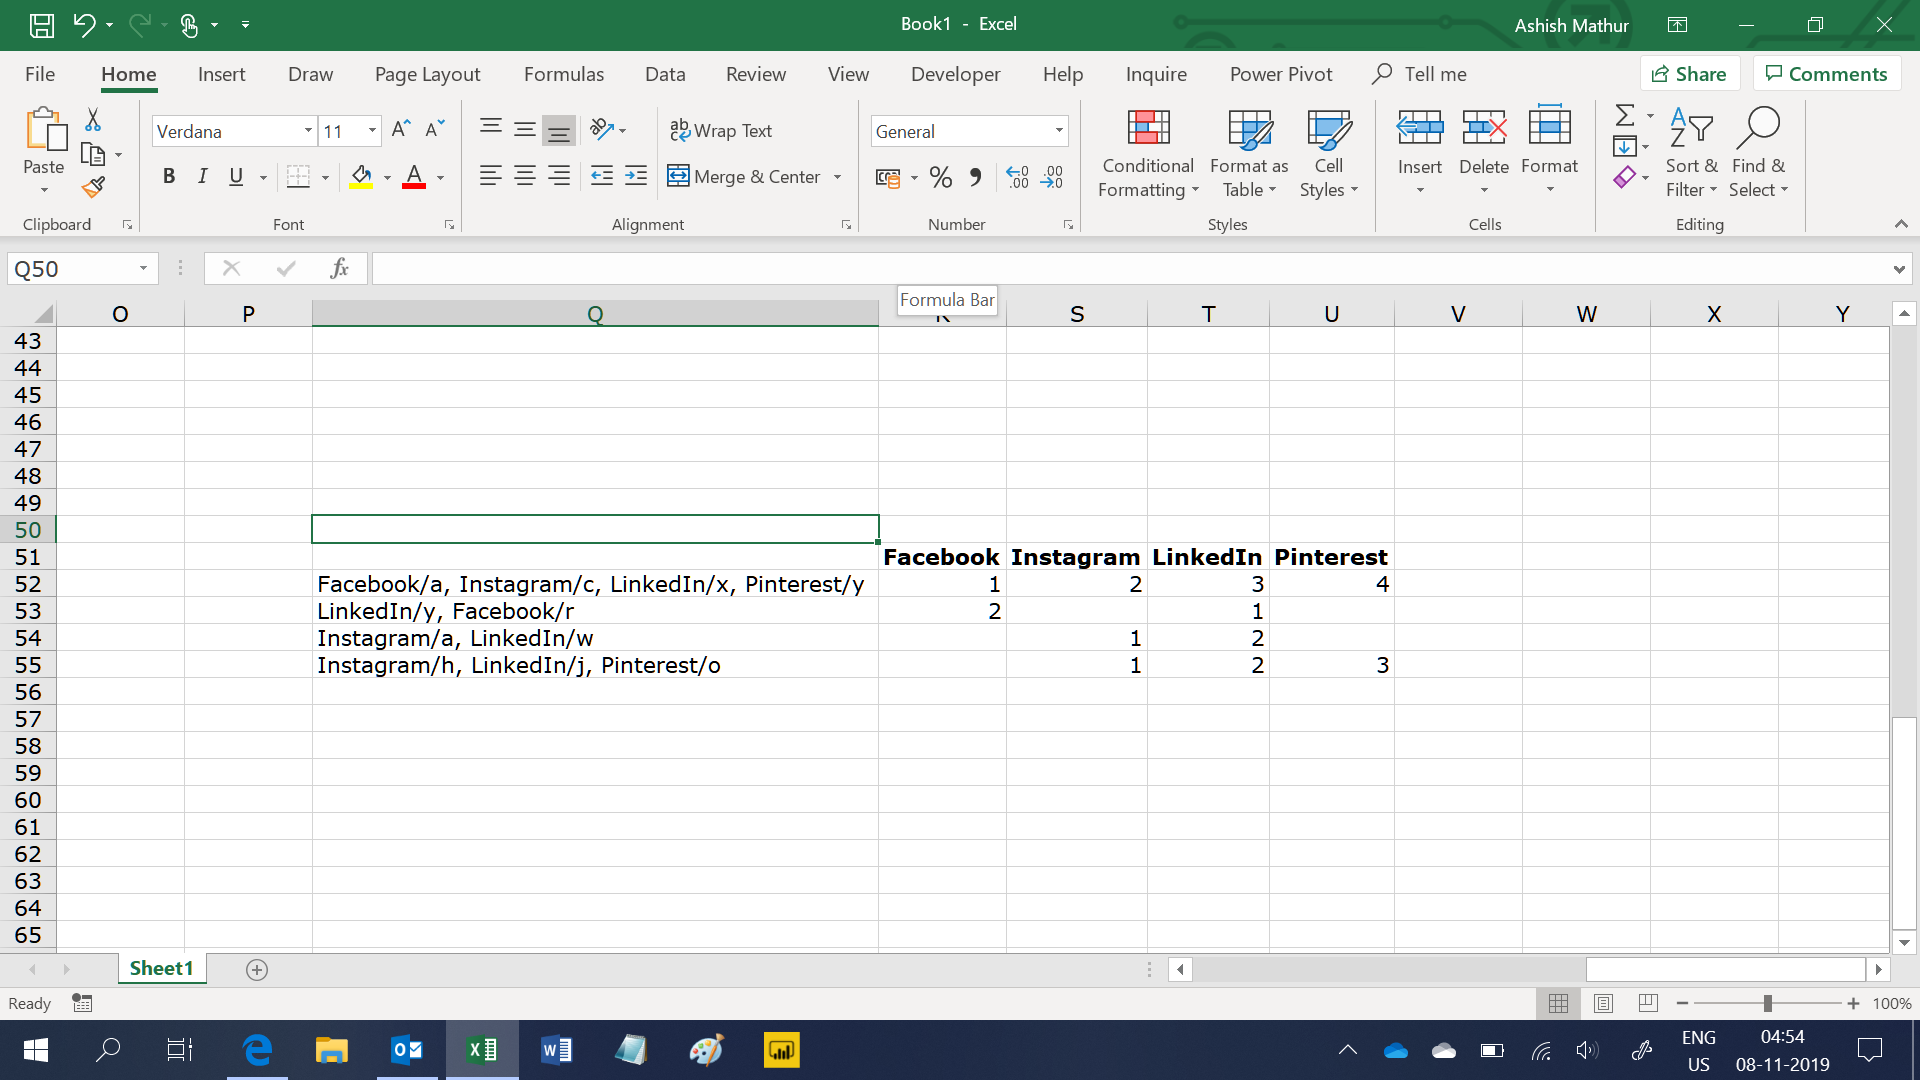
Task: Toggle Italic formatting
Action: click(x=203, y=177)
